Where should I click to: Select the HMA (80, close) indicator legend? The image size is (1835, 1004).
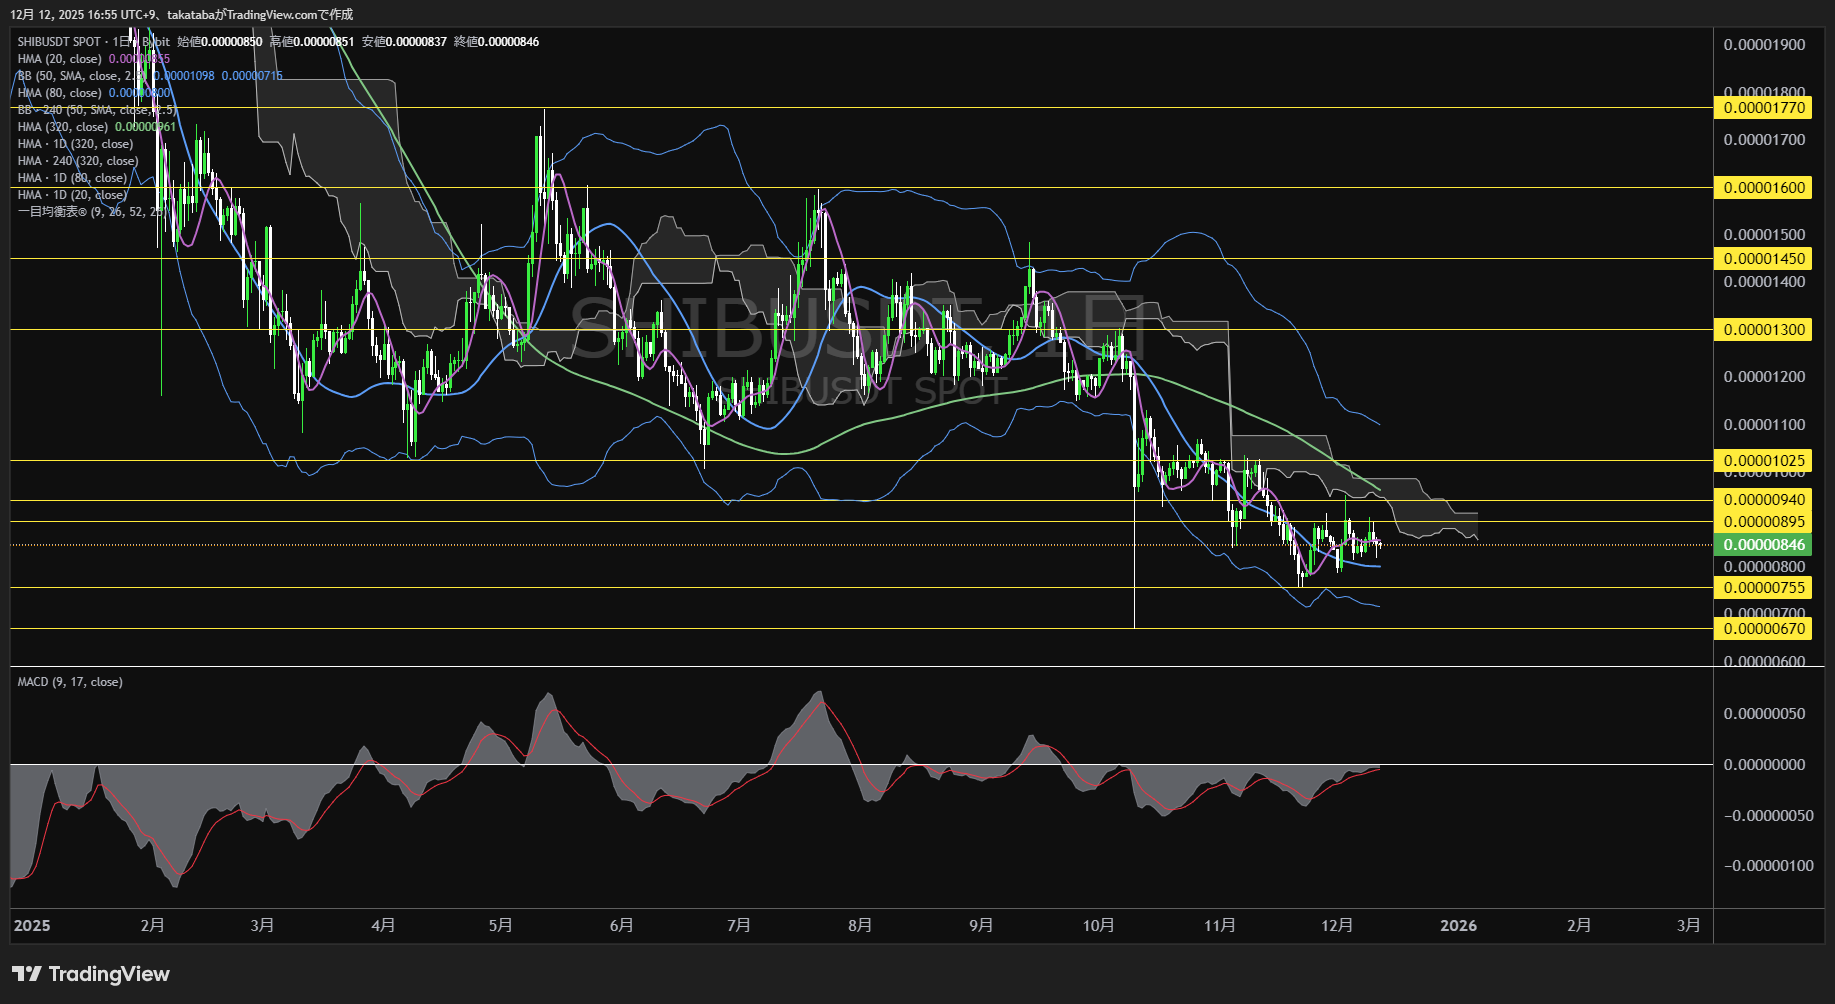click(x=60, y=93)
